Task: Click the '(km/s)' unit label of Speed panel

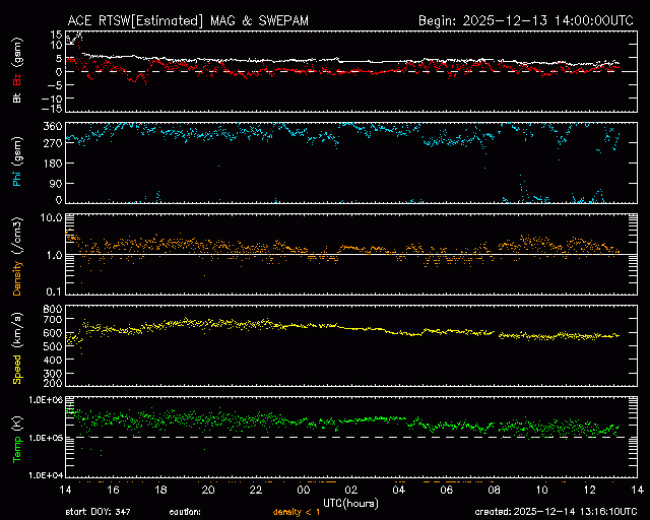Action: coord(17,330)
